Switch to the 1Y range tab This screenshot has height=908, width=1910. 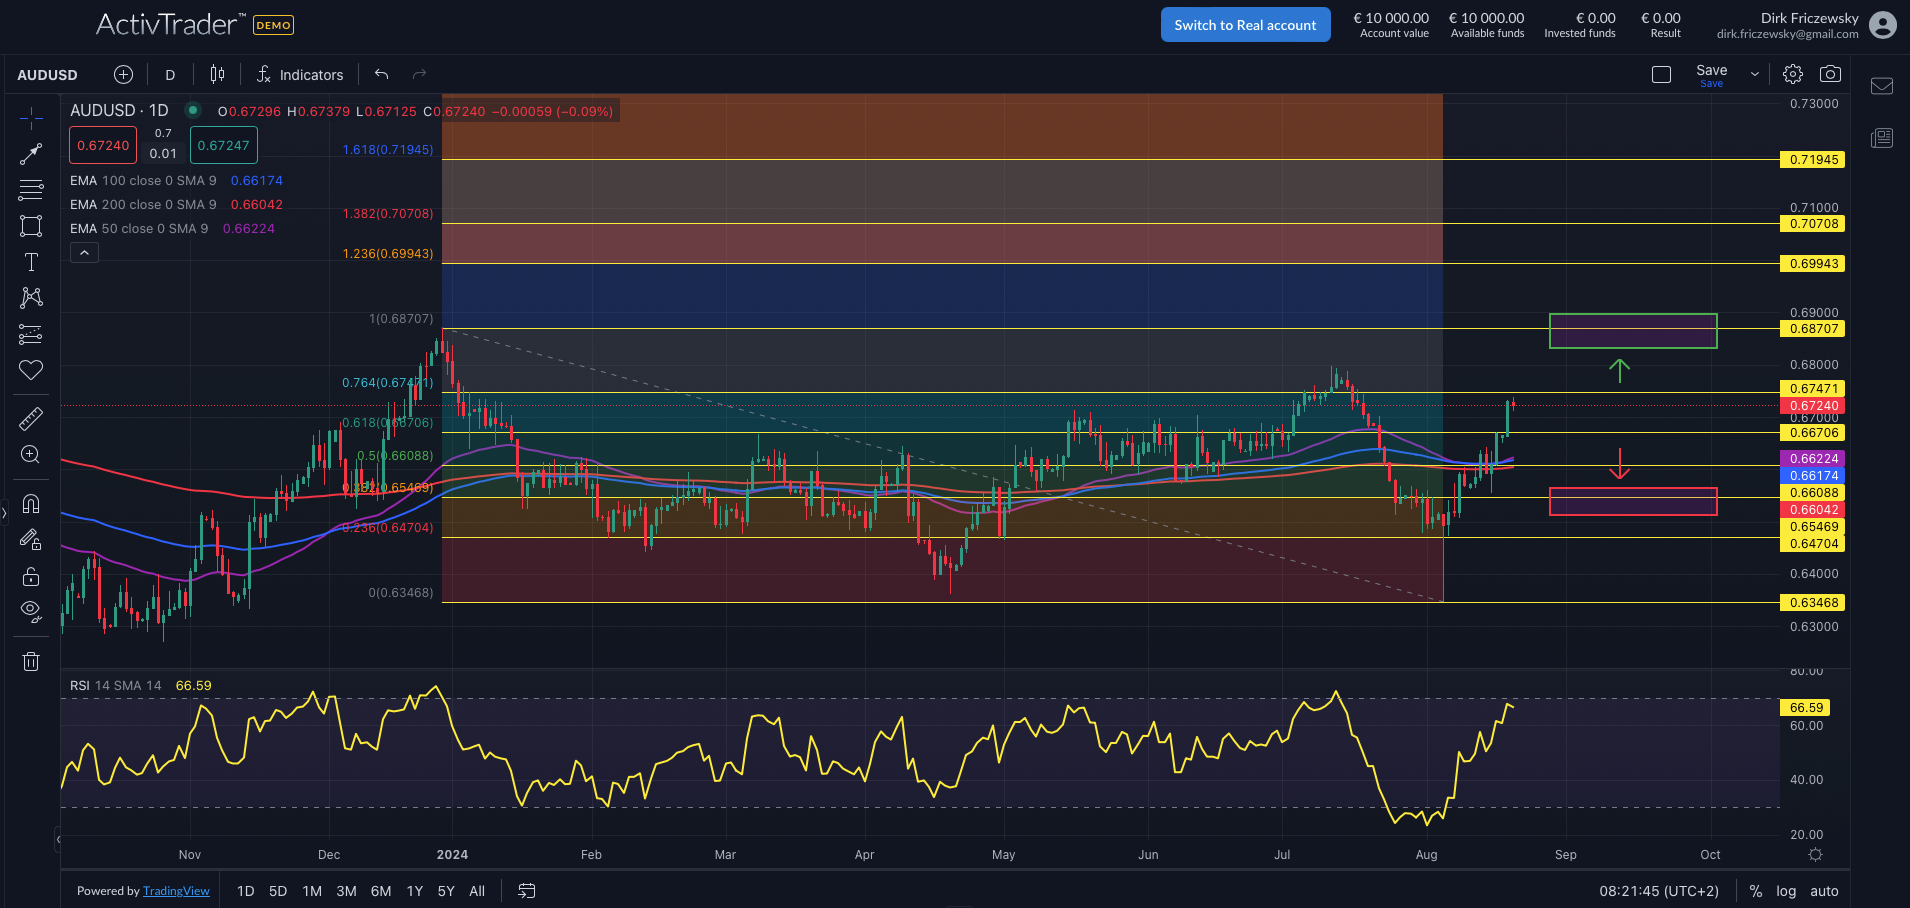click(414, 890)
